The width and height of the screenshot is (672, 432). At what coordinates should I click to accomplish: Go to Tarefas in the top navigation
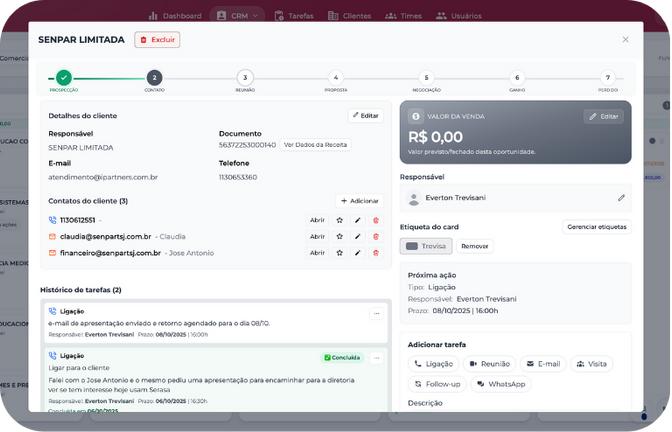pos(294,16)
